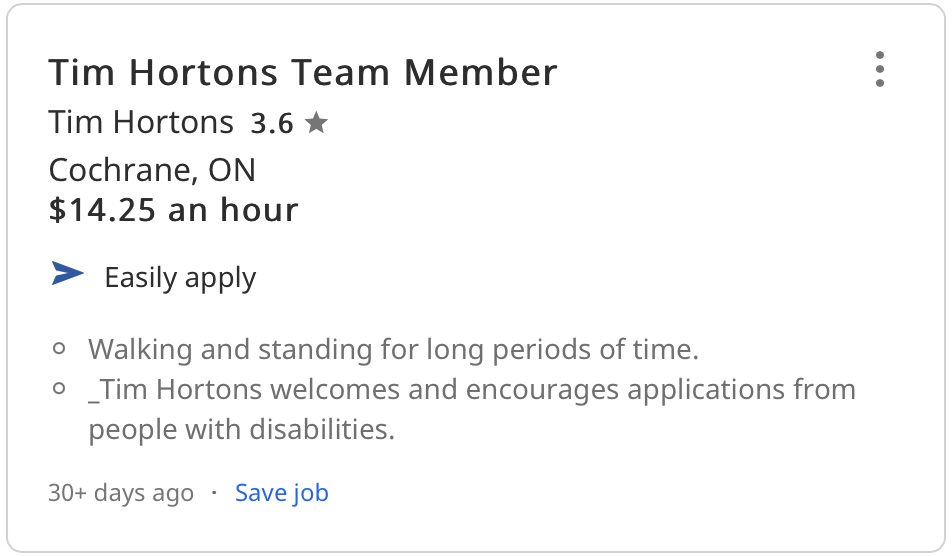Click the first hollow bullet point circle
The height and width of the screenshot is (556, 952).
pyautogui.click(x=59, y=349)
